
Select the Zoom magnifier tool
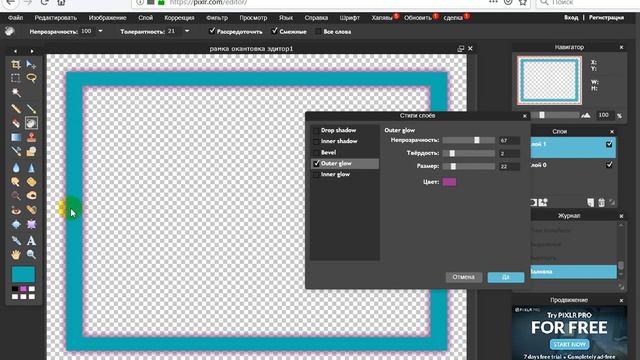coord(31,255)
